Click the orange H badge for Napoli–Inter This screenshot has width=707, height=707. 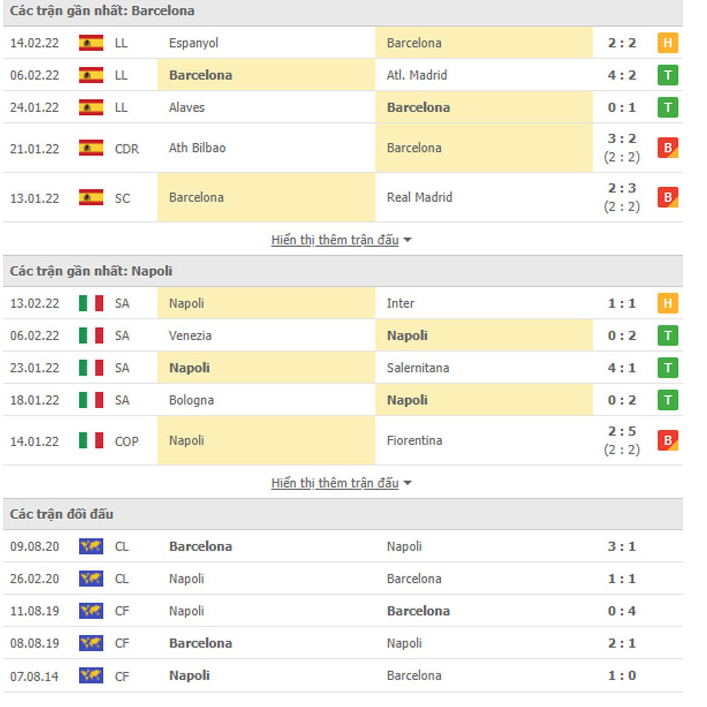(x=668, y=303)
